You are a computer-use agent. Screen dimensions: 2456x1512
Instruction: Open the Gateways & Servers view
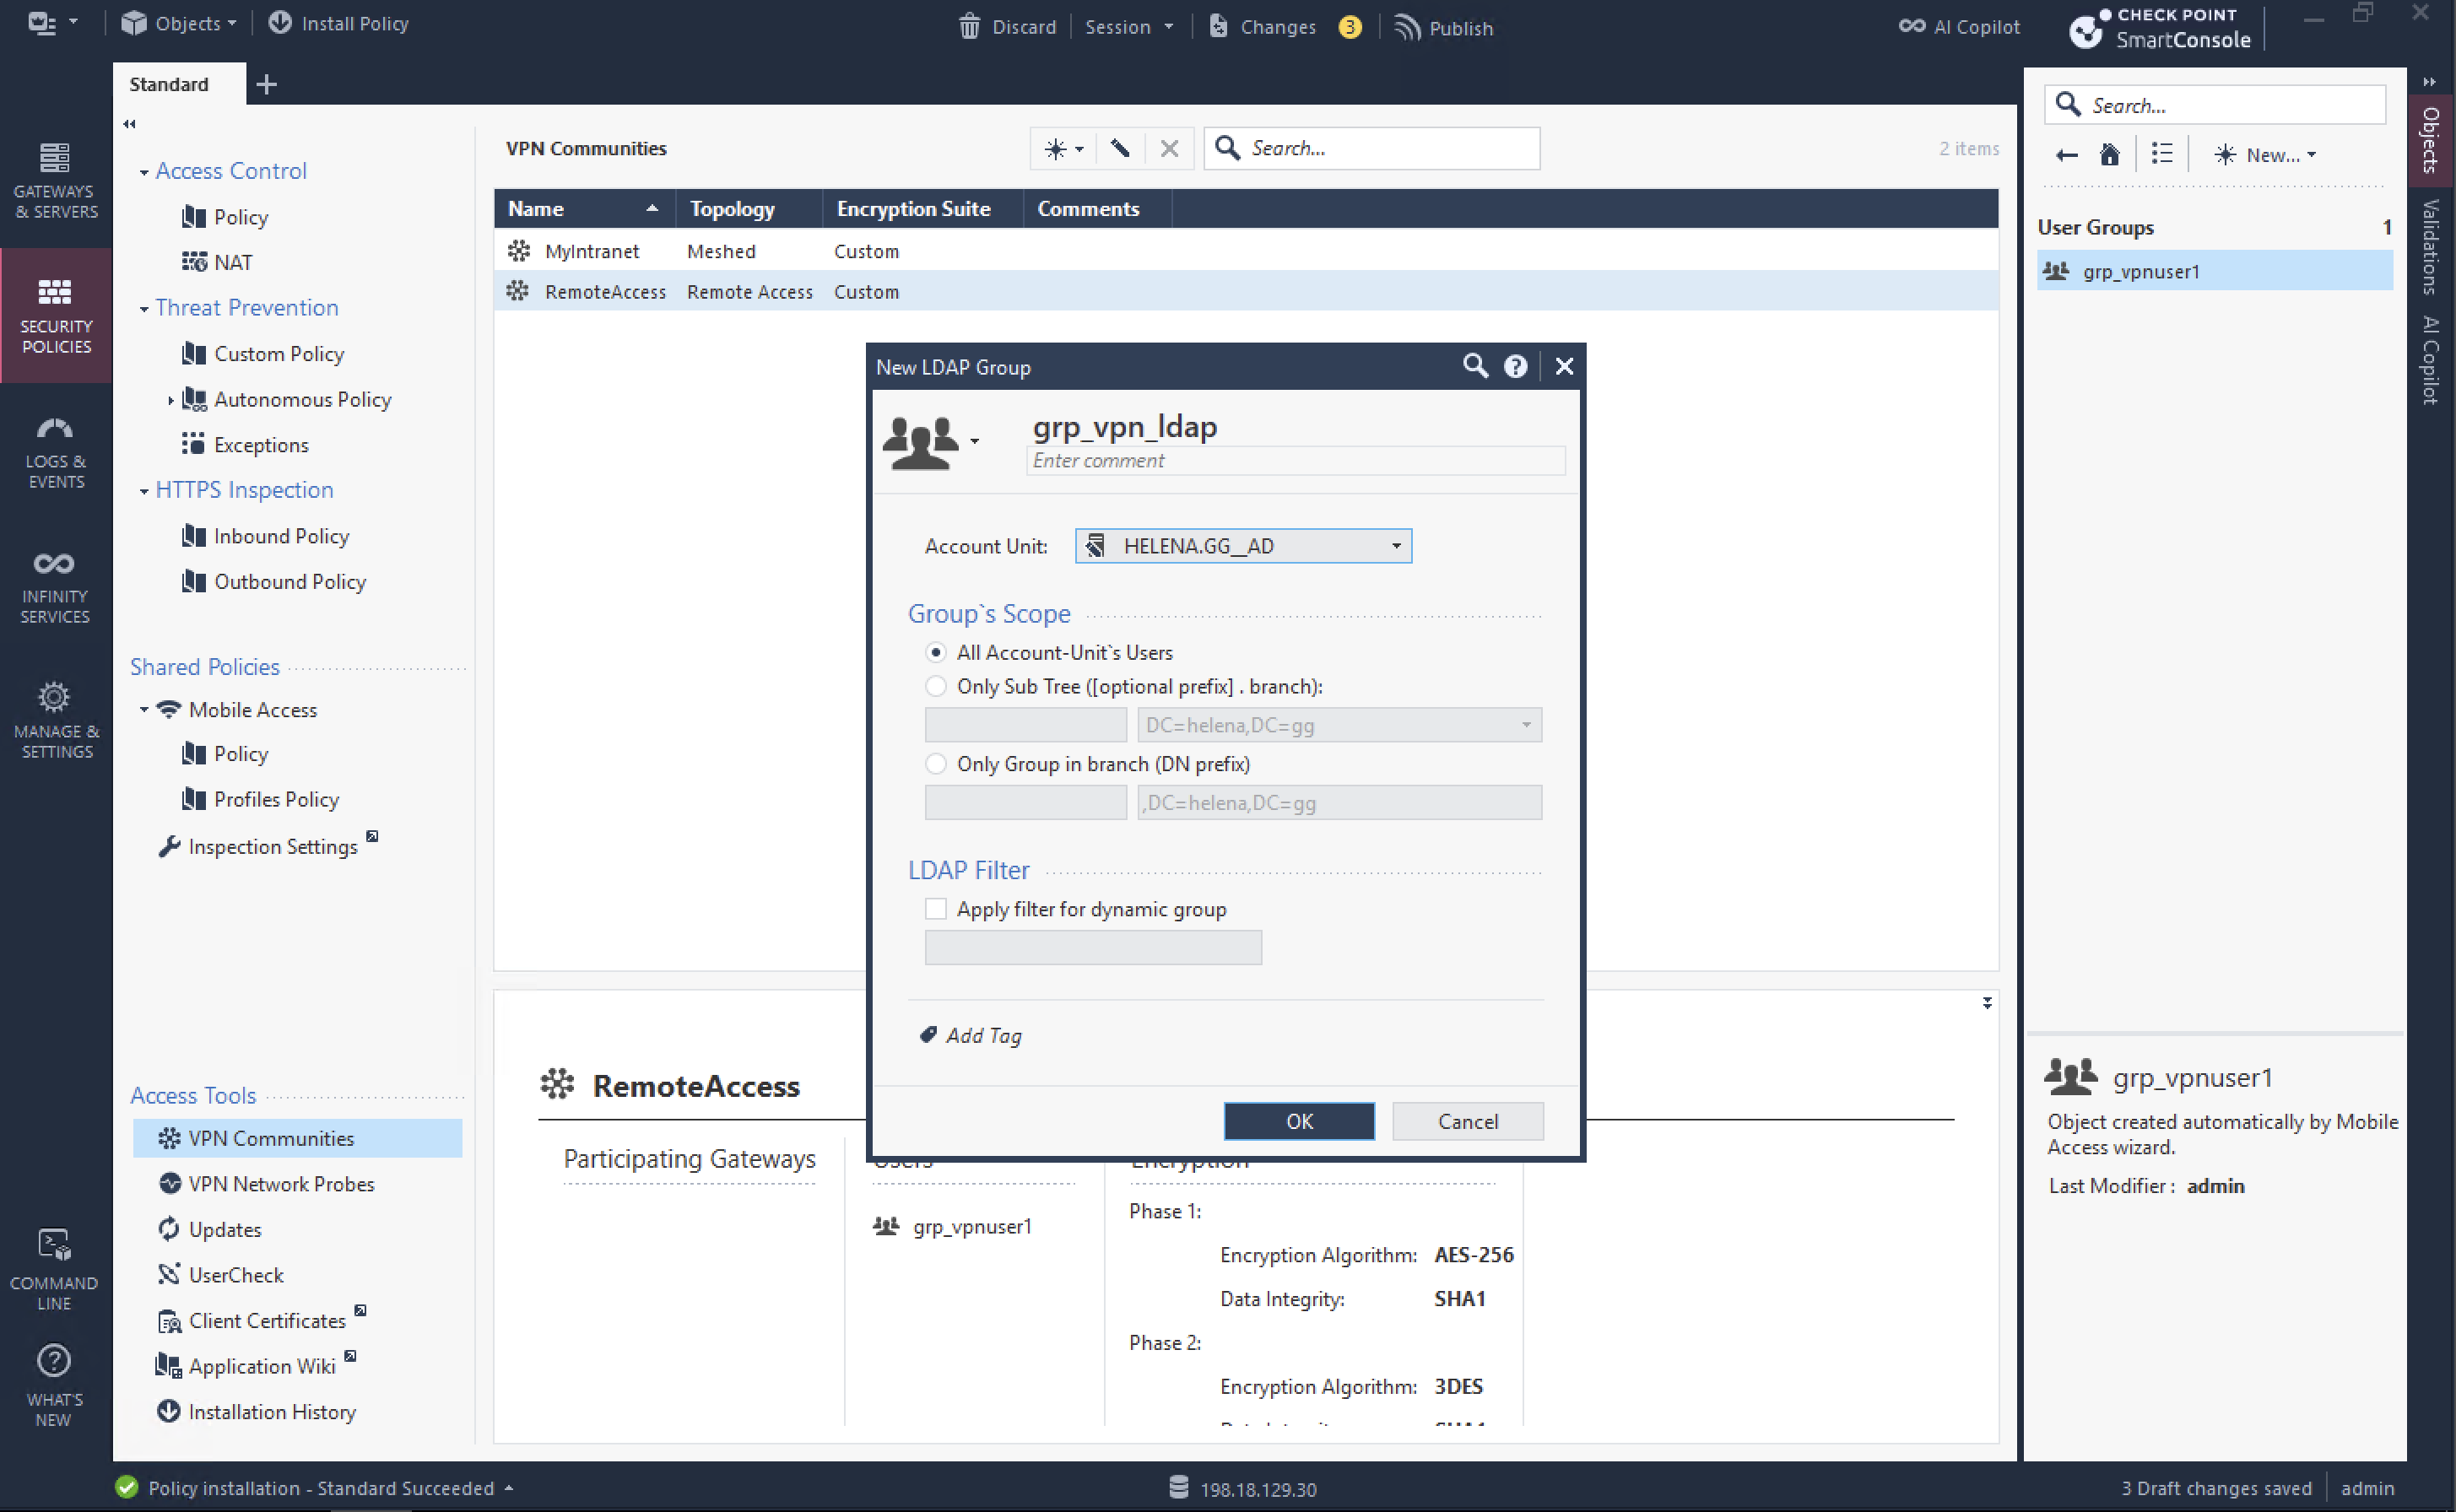pyautogui.click(x=55, y=180)
